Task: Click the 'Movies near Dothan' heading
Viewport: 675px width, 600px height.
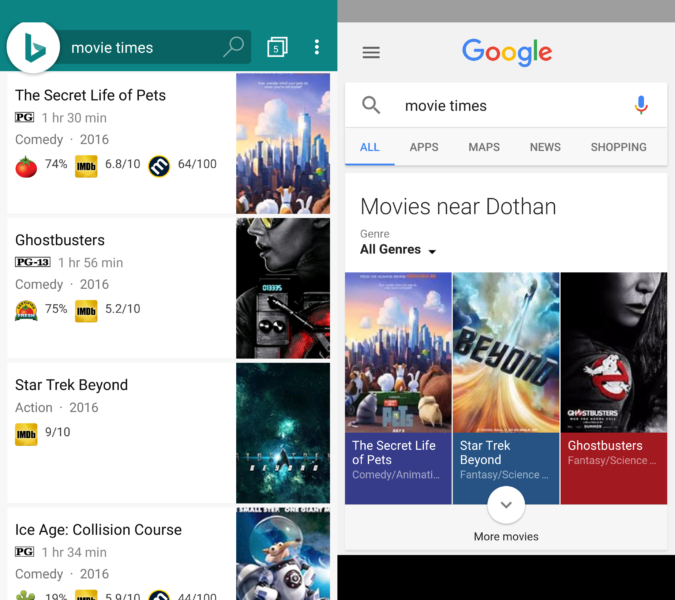Action: (458, 207)
